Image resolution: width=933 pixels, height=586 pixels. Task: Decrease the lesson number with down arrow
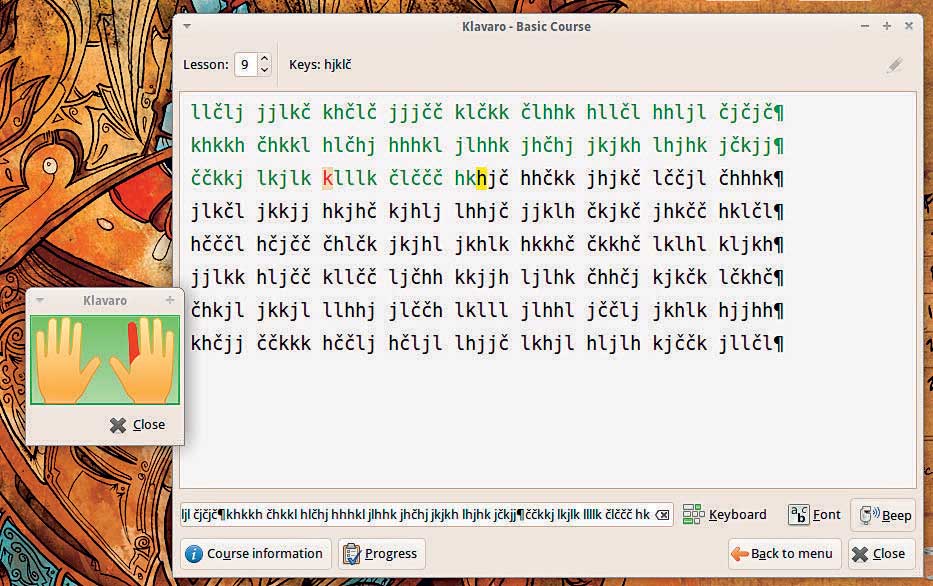pos(264,70)
